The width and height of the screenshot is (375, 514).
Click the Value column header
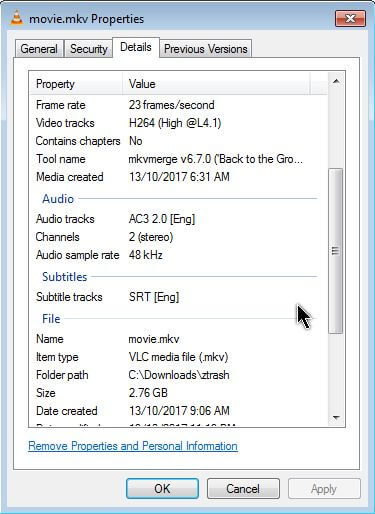click(217, 84)
